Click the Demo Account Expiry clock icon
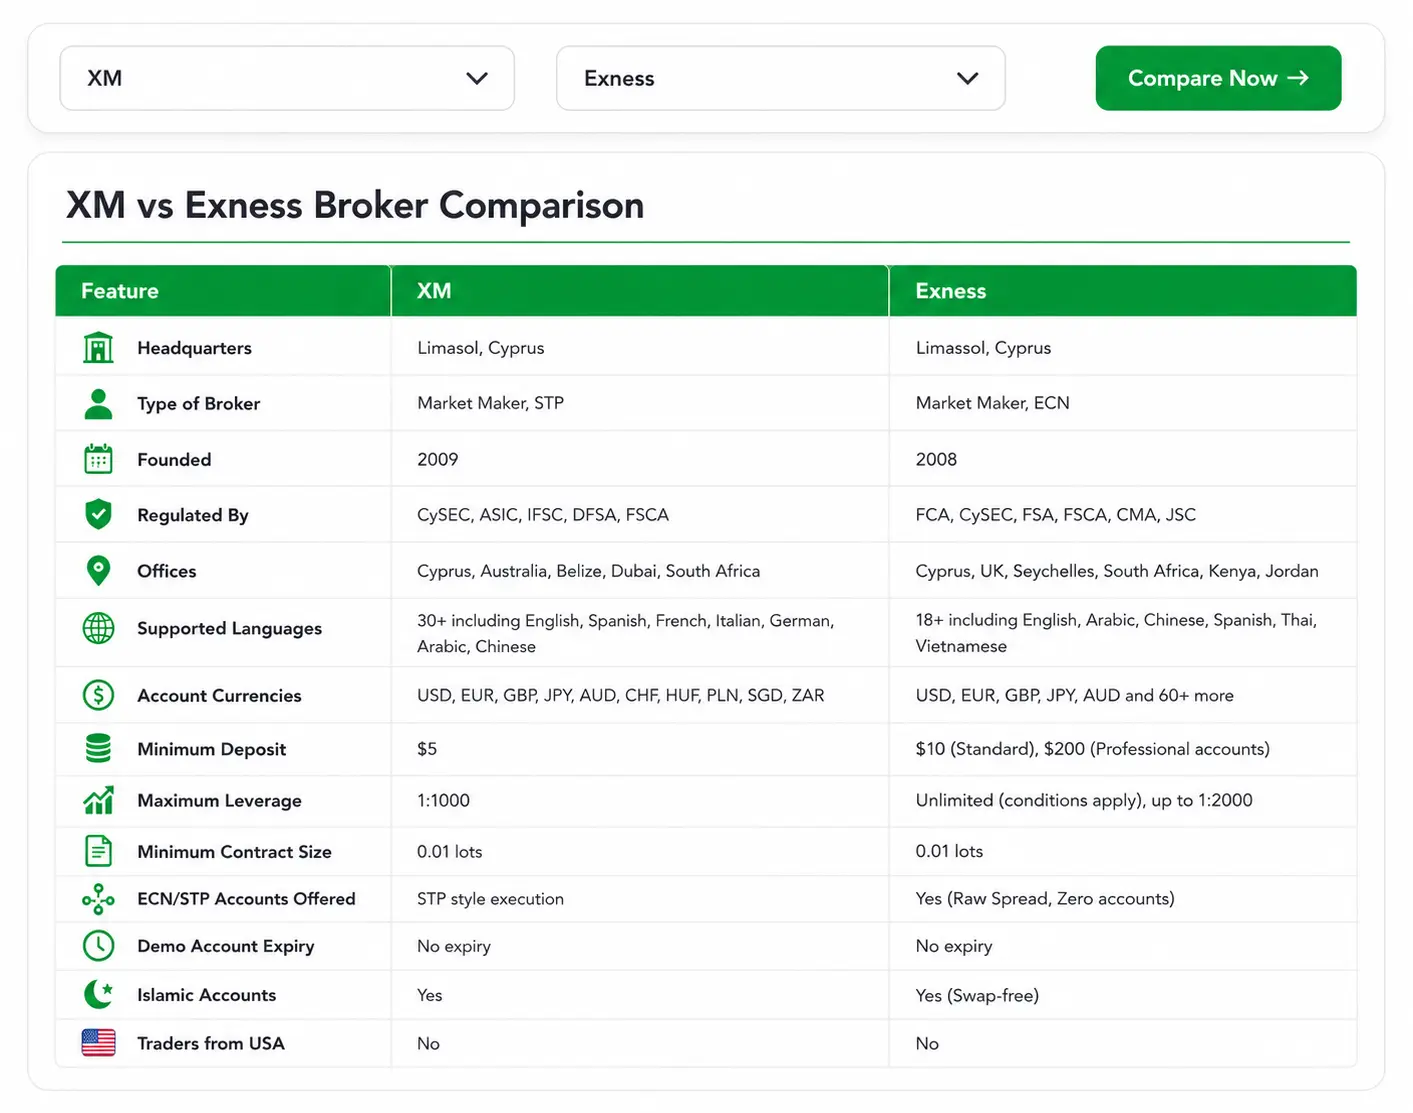This screenshot has width=1413, height=1113. tap(98, 945)
